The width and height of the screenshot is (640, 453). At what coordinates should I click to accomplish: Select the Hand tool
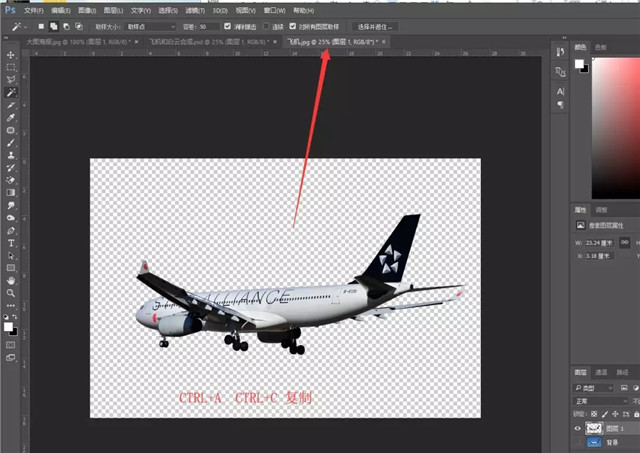11,280
